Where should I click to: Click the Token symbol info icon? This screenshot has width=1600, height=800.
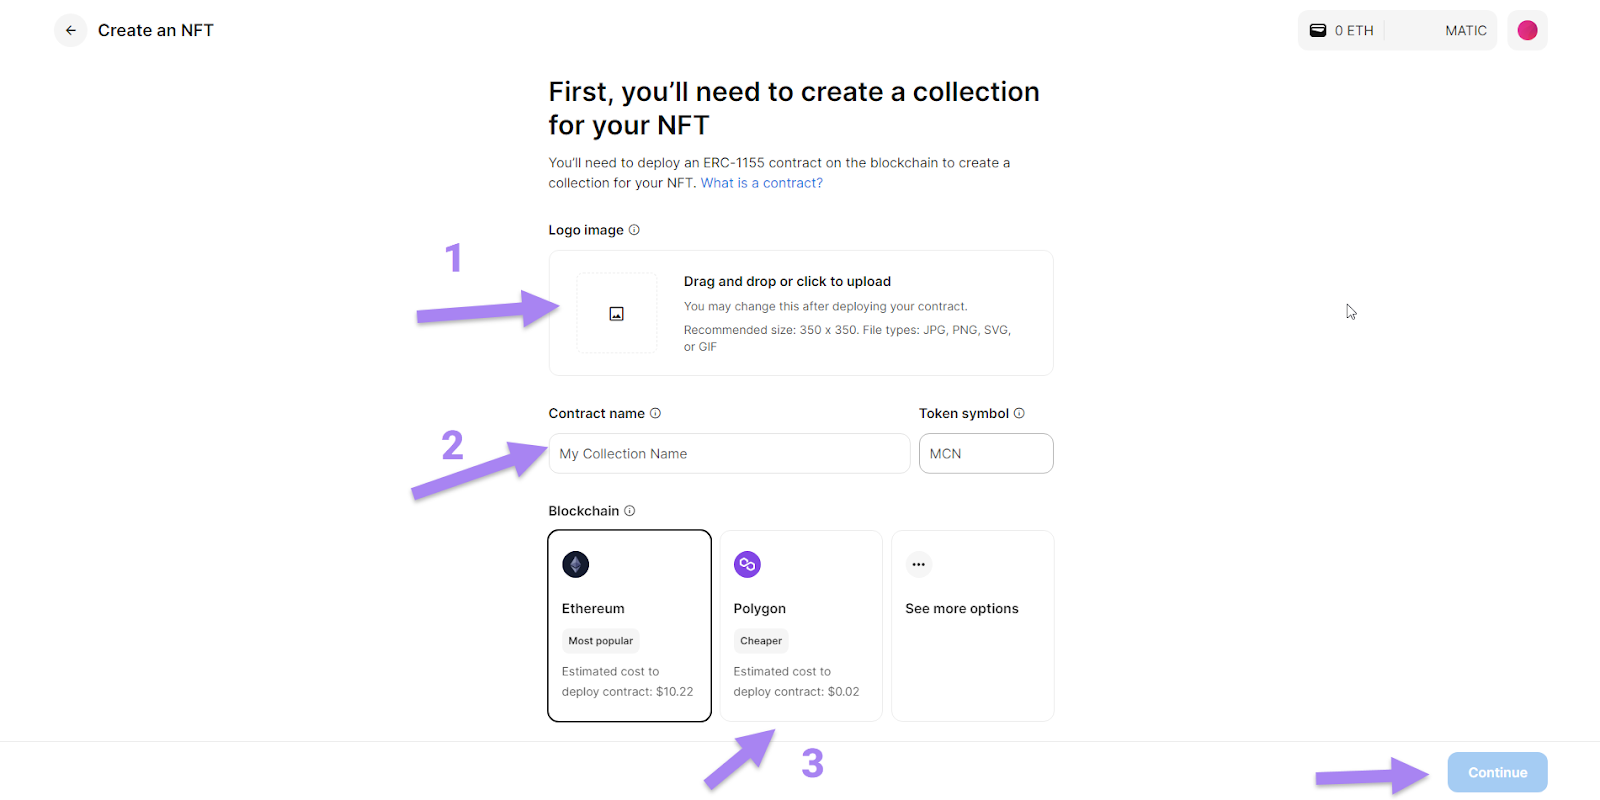pos(1020,412)
